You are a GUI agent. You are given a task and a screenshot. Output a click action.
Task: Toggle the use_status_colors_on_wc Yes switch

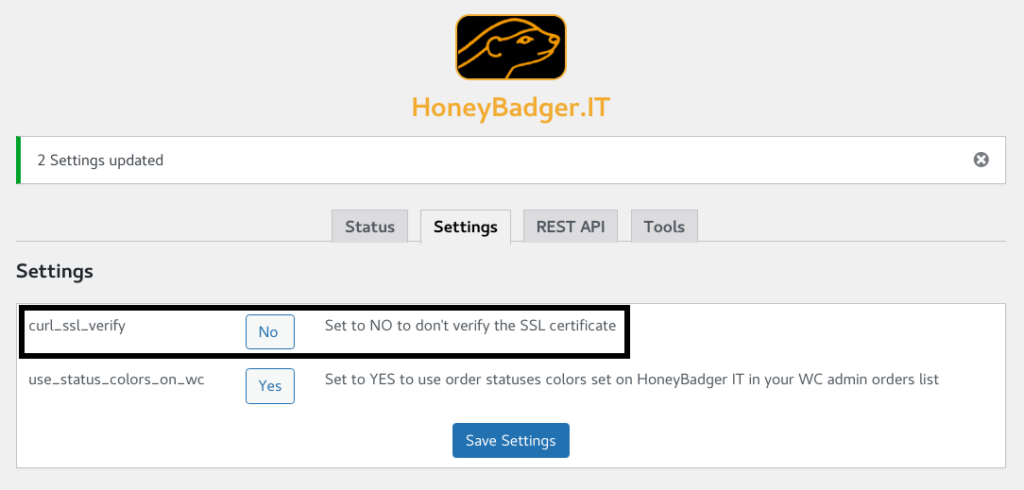click(x=270, y=386)
